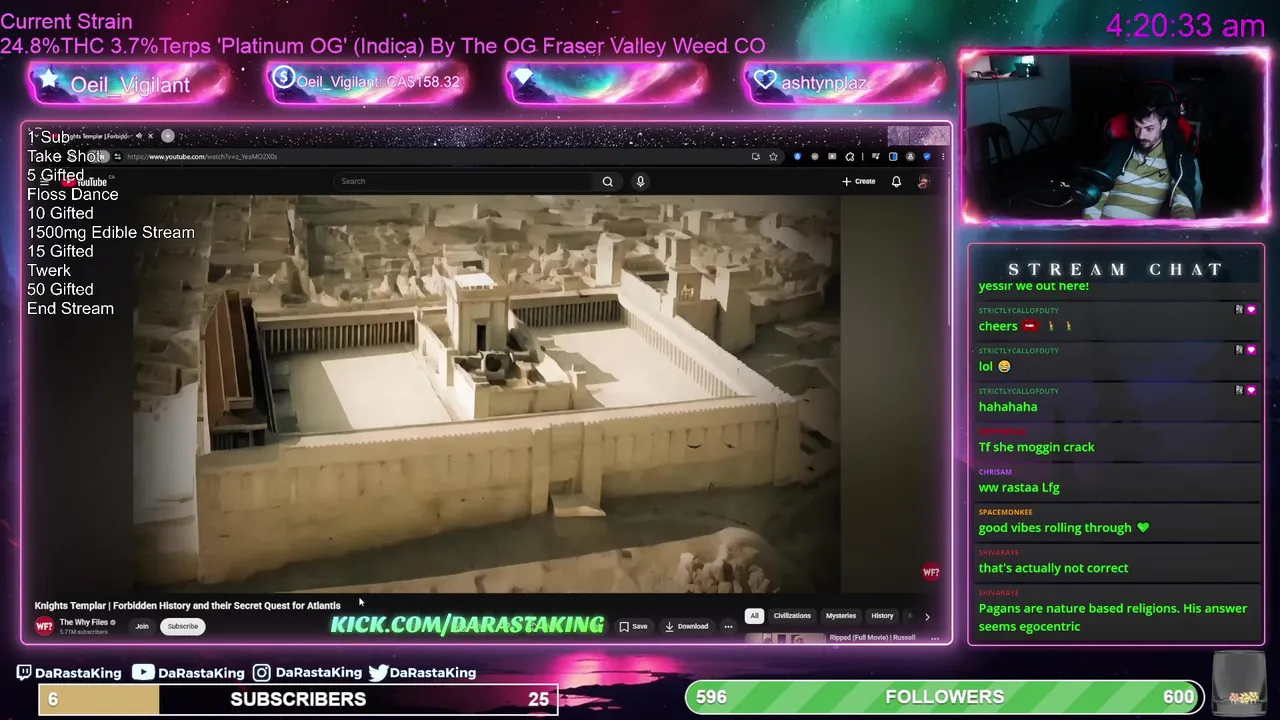Open YouTube notifications bell

896,181
